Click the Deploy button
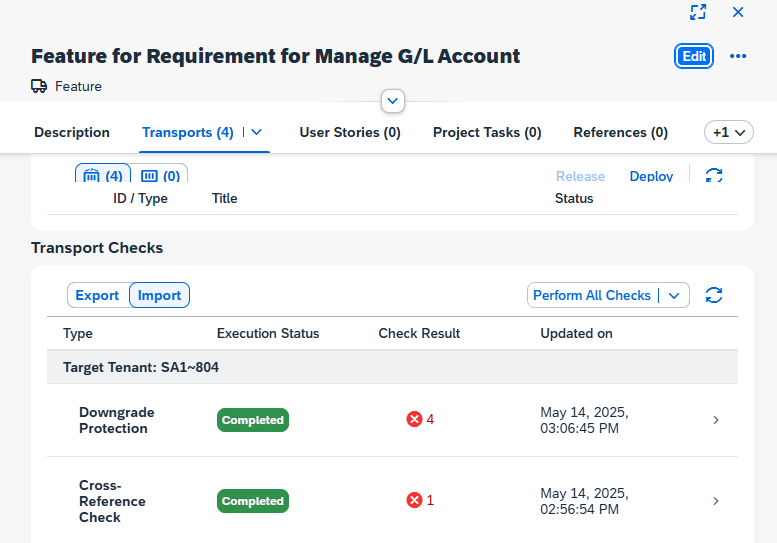 [651, 176]
